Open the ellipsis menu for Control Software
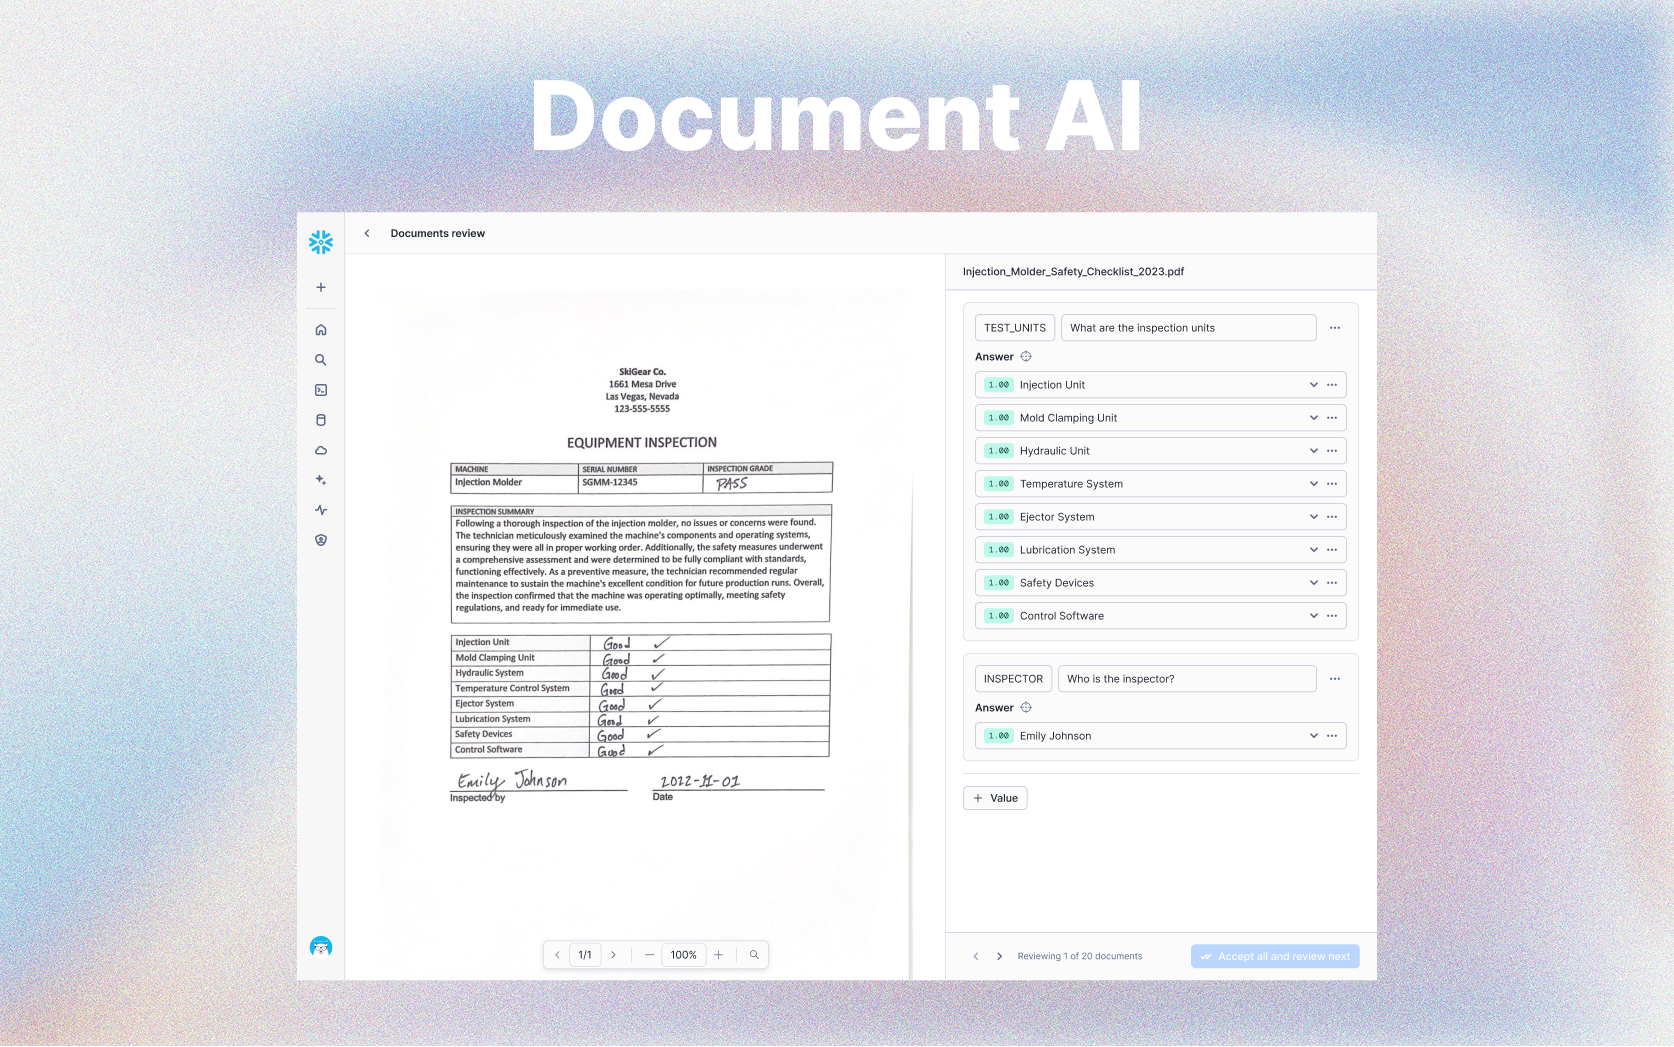Screen dimensions: 1674x1047 tap(1332, 616)
